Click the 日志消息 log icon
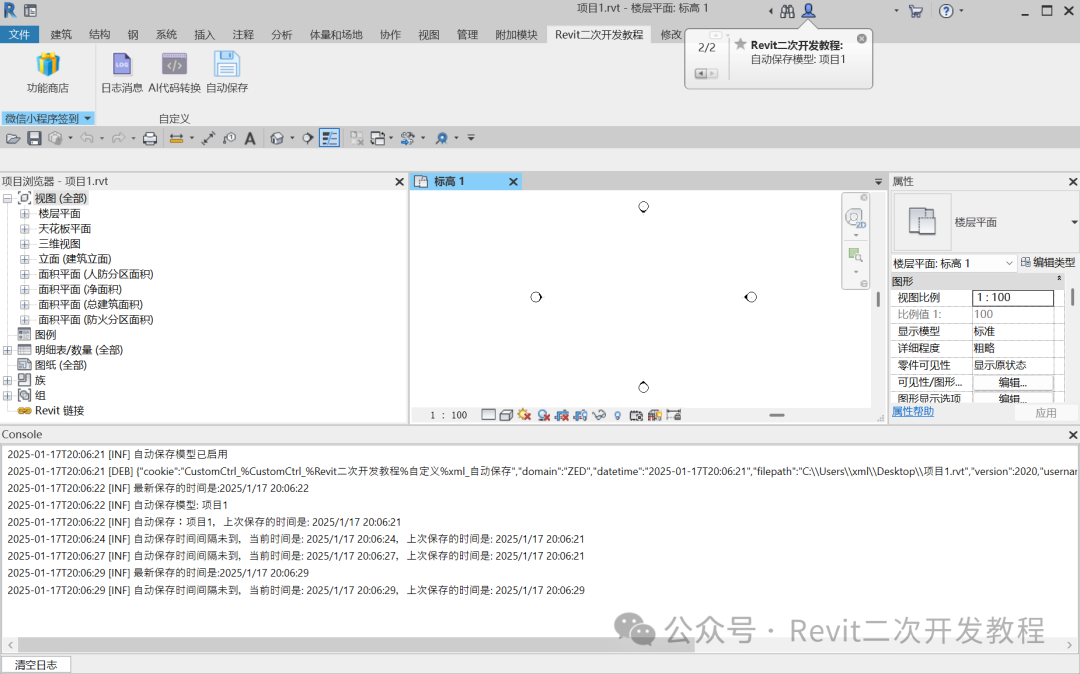This screenshot has height=674, width=1080. (x=122, y=65)
